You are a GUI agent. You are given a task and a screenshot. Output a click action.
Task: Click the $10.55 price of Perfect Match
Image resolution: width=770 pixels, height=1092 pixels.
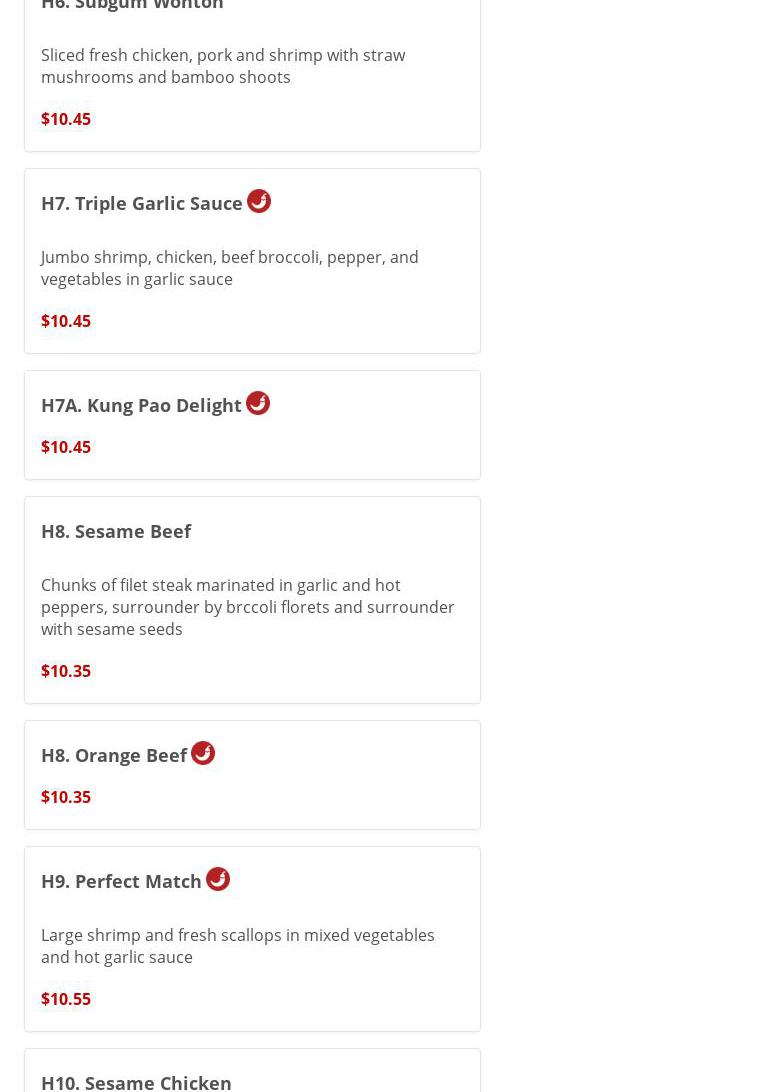66,999
